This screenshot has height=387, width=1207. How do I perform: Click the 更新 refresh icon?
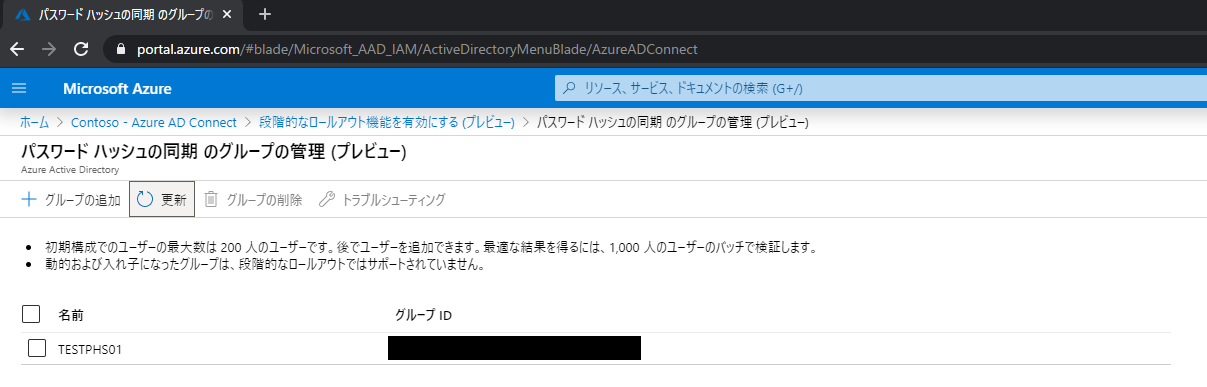point(145,199)
